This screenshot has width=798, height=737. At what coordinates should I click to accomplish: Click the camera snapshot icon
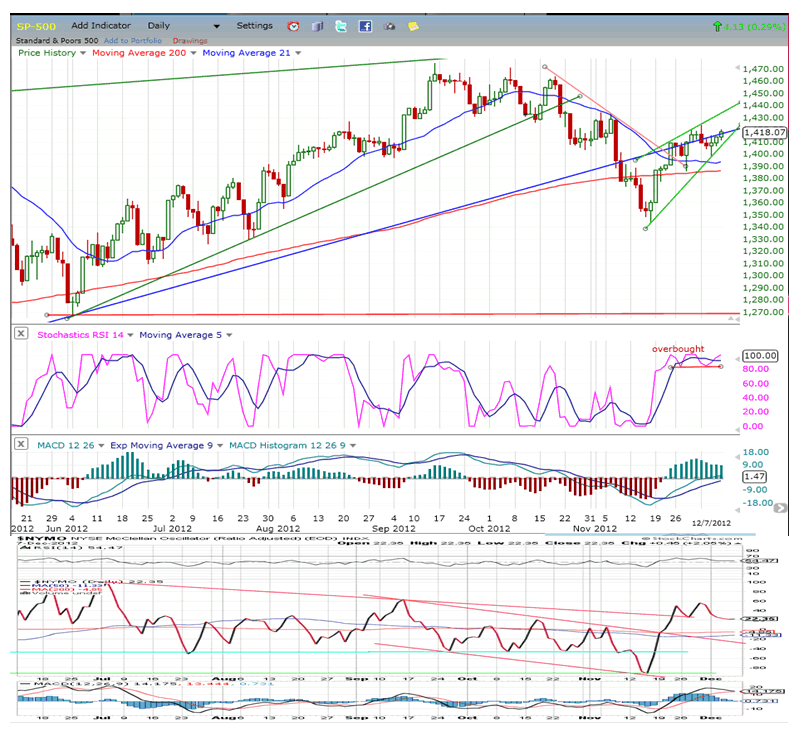click(389, 26)
